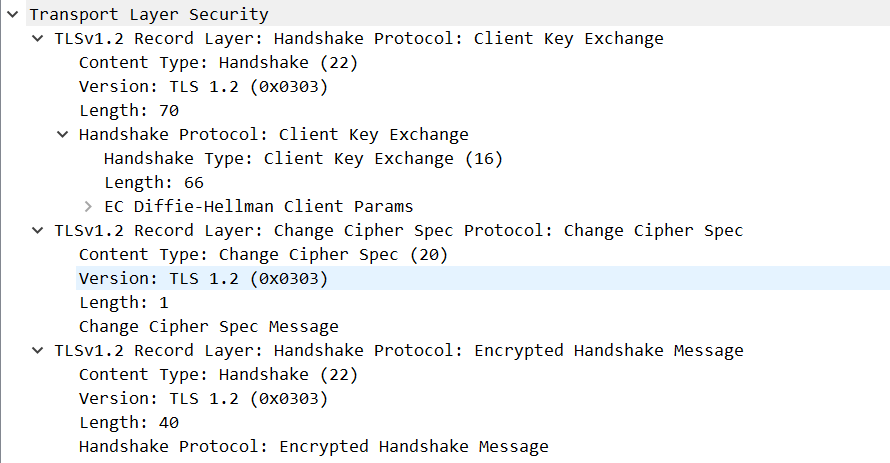Select the Change Cipher Spec Message row
The height and width of the screenshot is (463, 890).
click(x=208, y=327)
